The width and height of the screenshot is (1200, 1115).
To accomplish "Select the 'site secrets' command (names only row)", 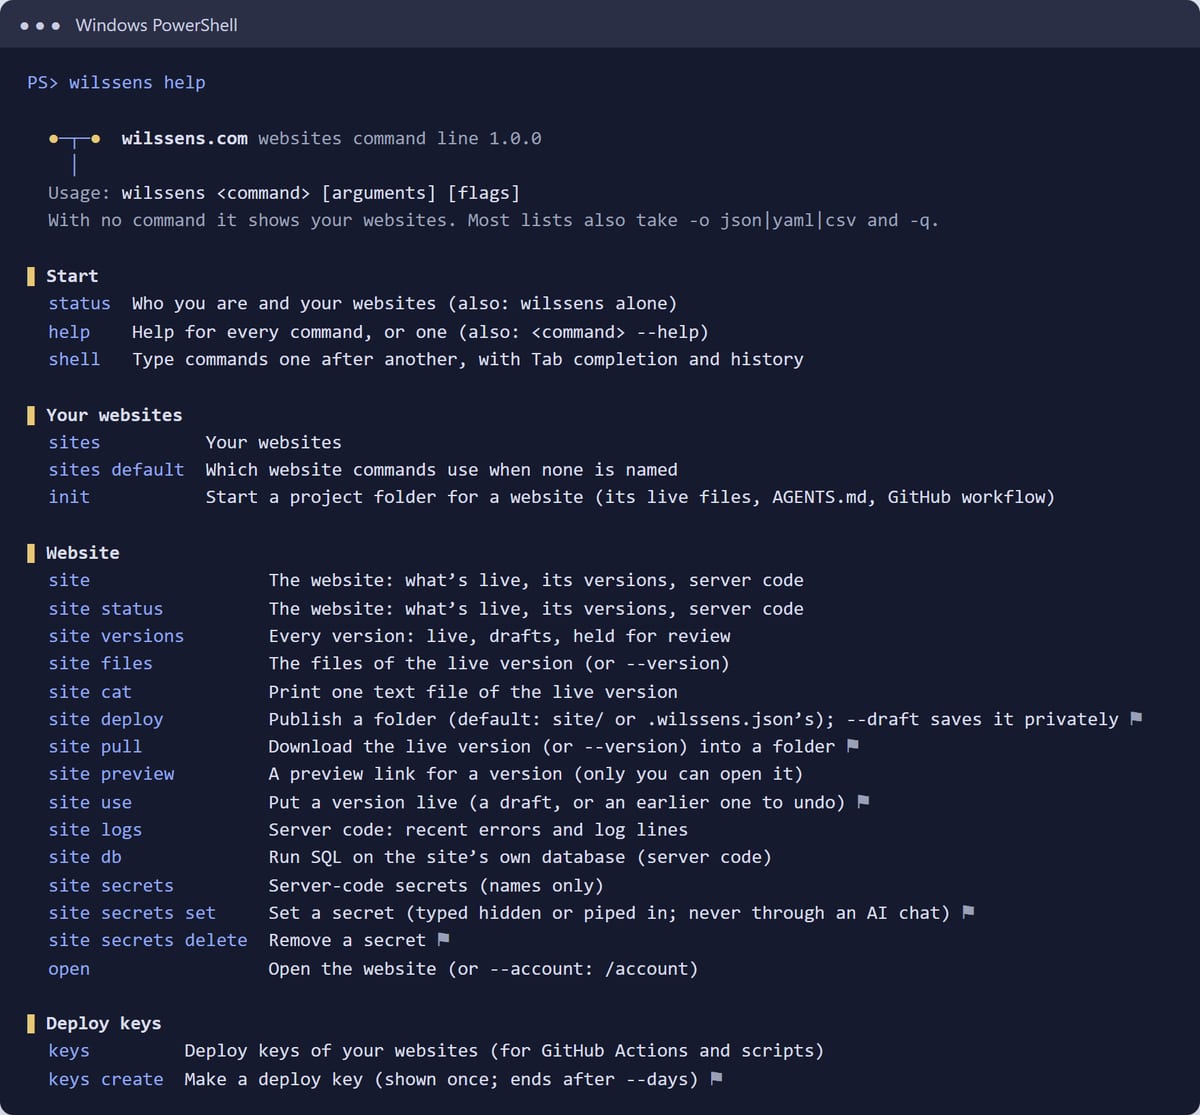I will pyautogui.click(x=111, y=885).
